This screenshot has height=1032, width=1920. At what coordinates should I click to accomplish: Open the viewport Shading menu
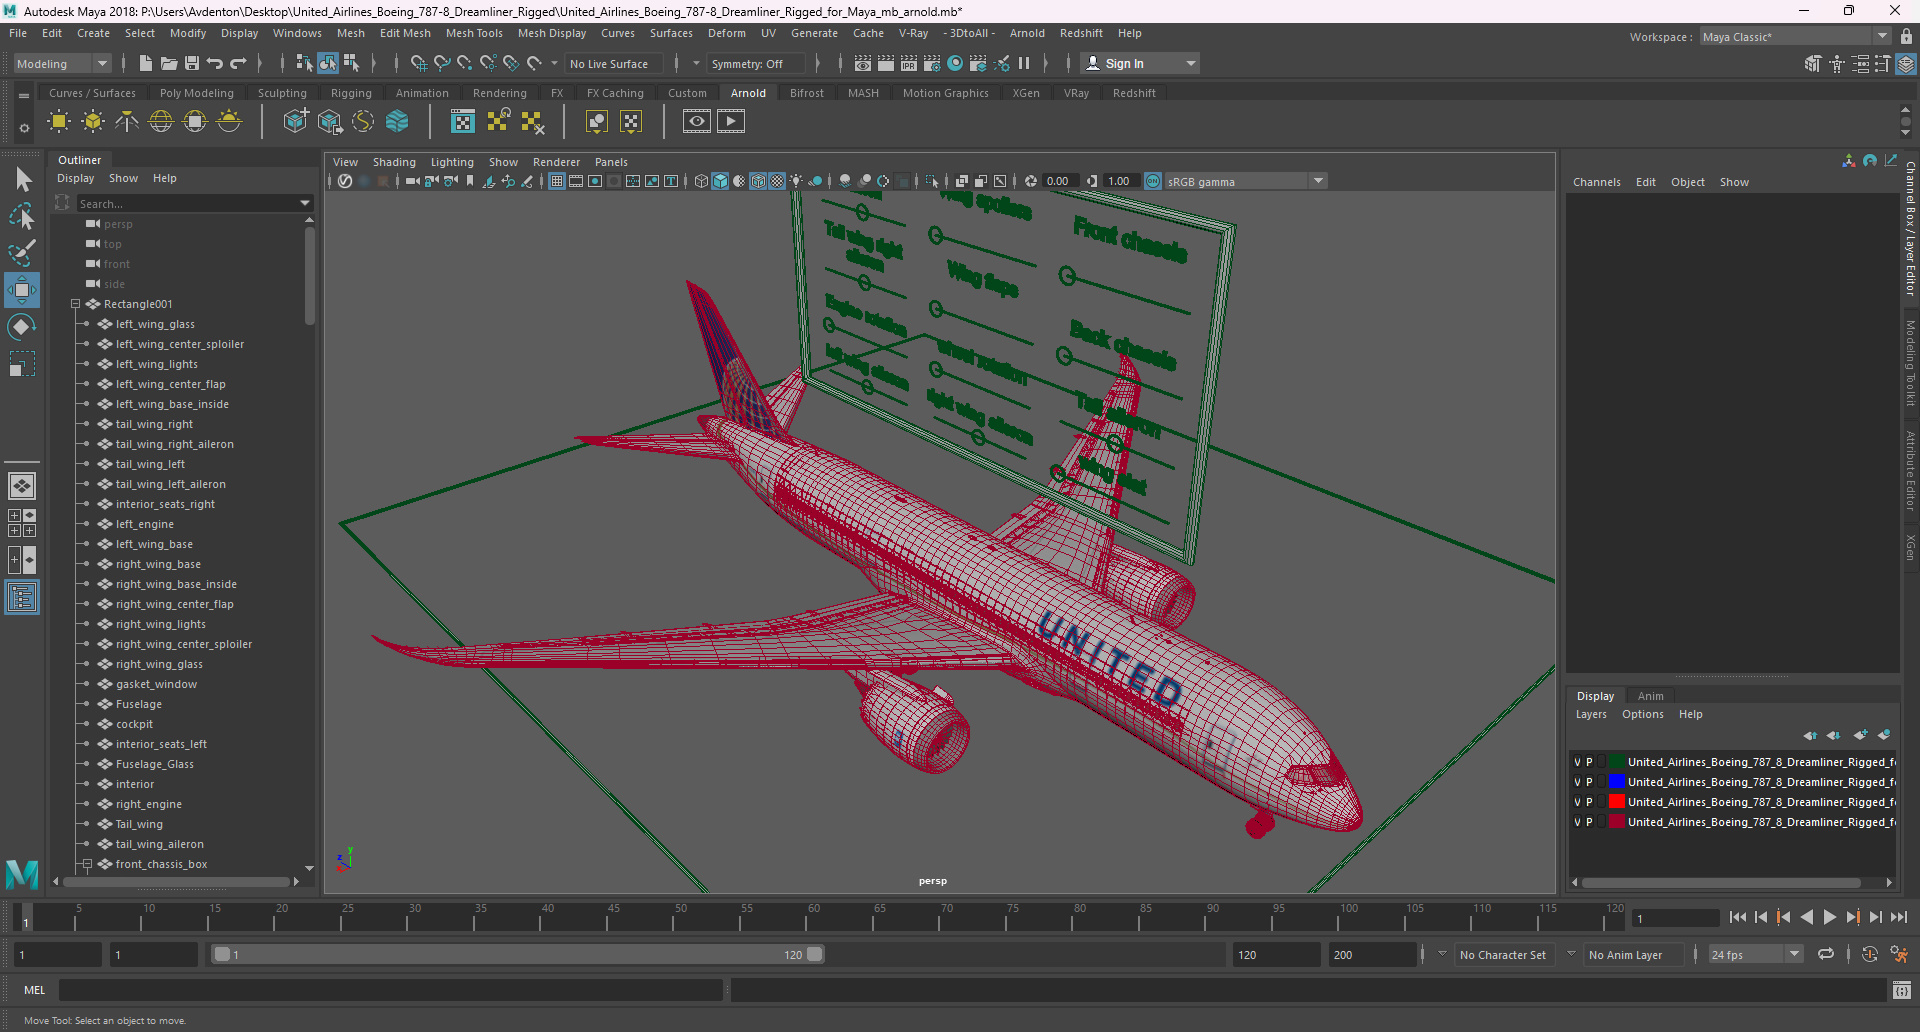click(x=394, y=162)
